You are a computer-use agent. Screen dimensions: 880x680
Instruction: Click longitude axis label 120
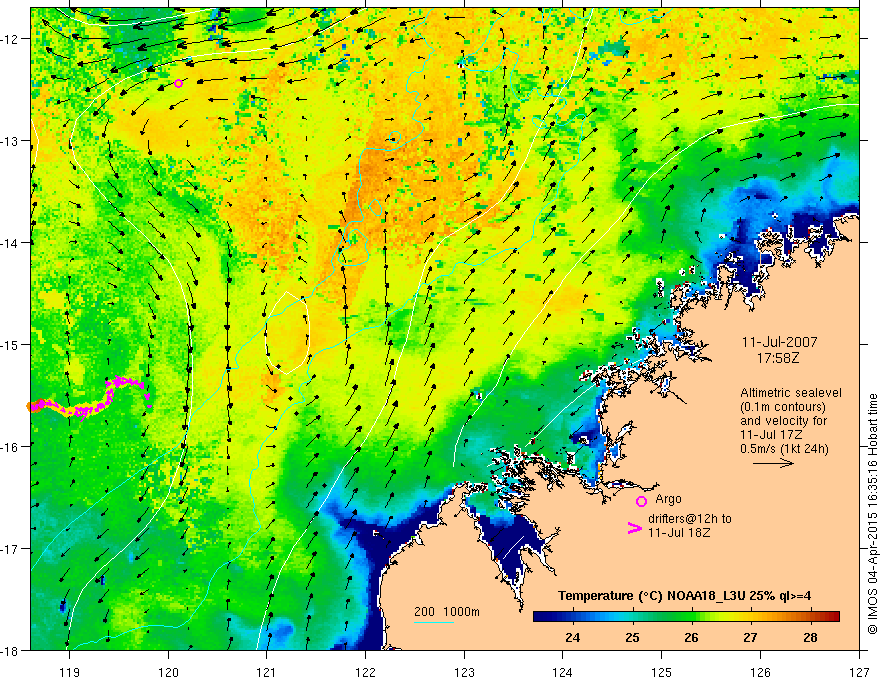point(168,671)
